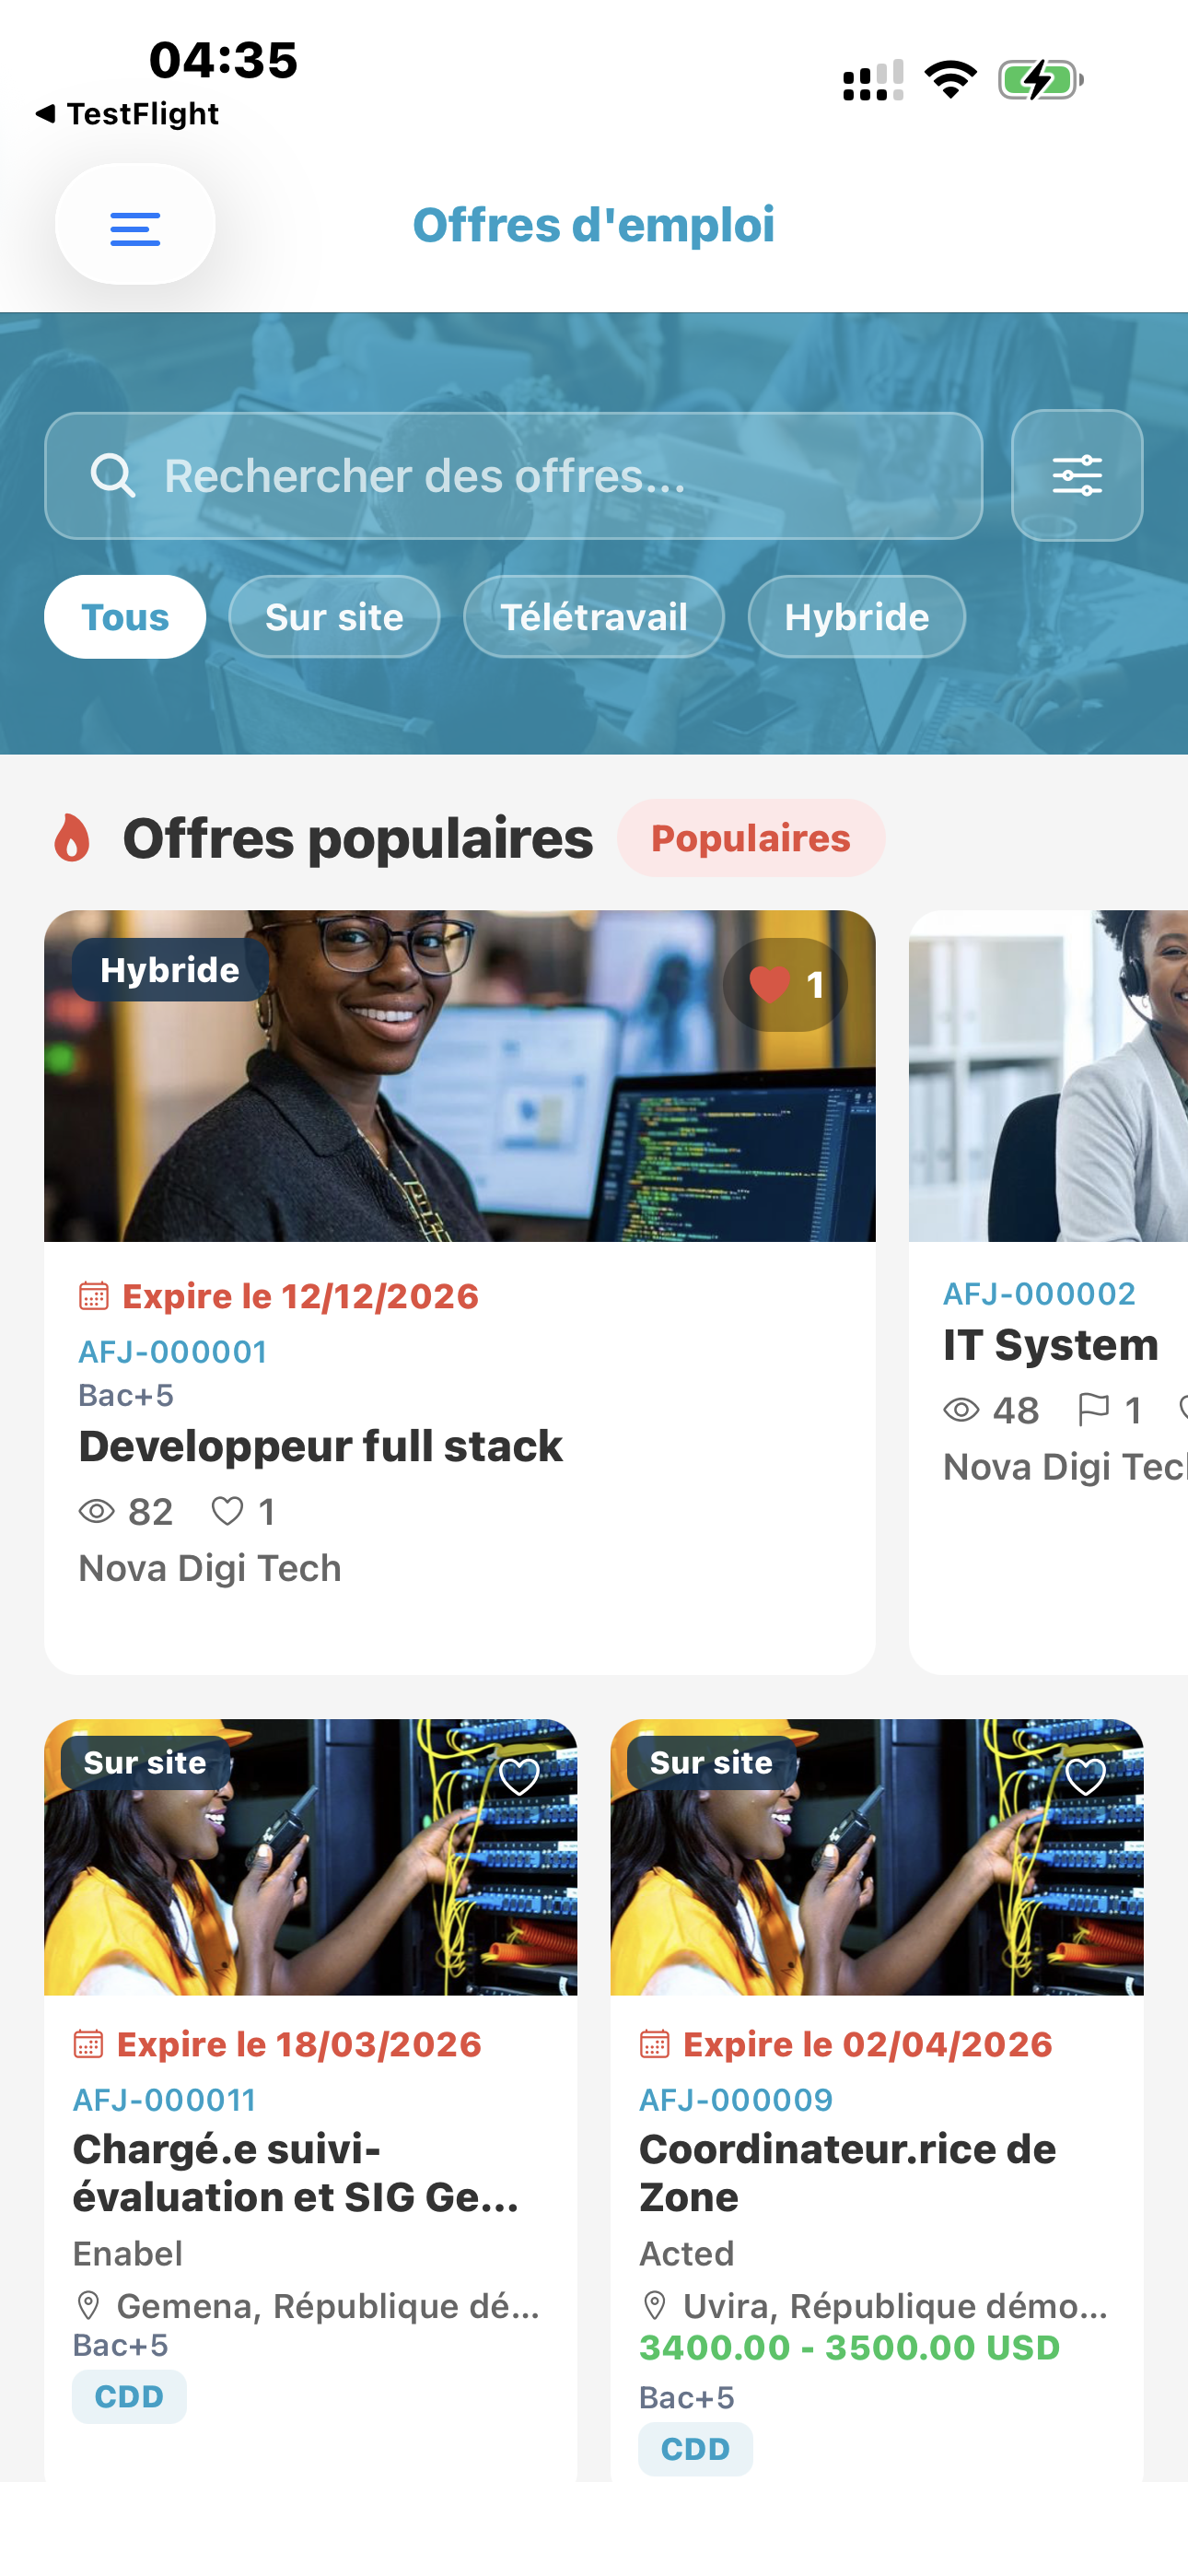Select the Sur site filter tab
1188x2576 pixels.
click(334, 617)
